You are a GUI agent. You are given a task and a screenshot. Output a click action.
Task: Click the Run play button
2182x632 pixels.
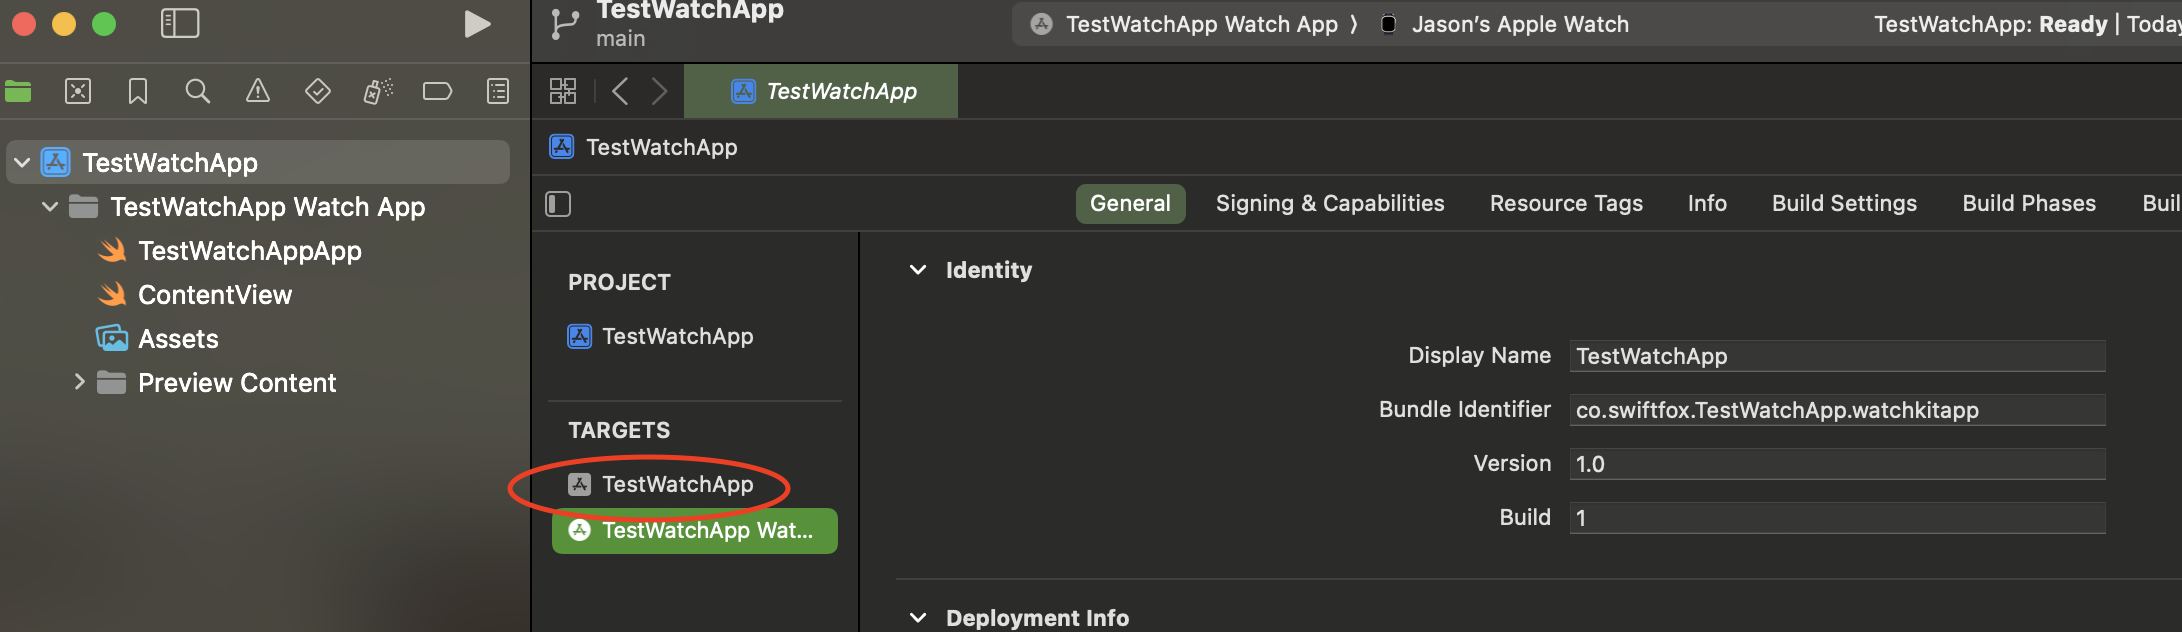coord(477,24)
